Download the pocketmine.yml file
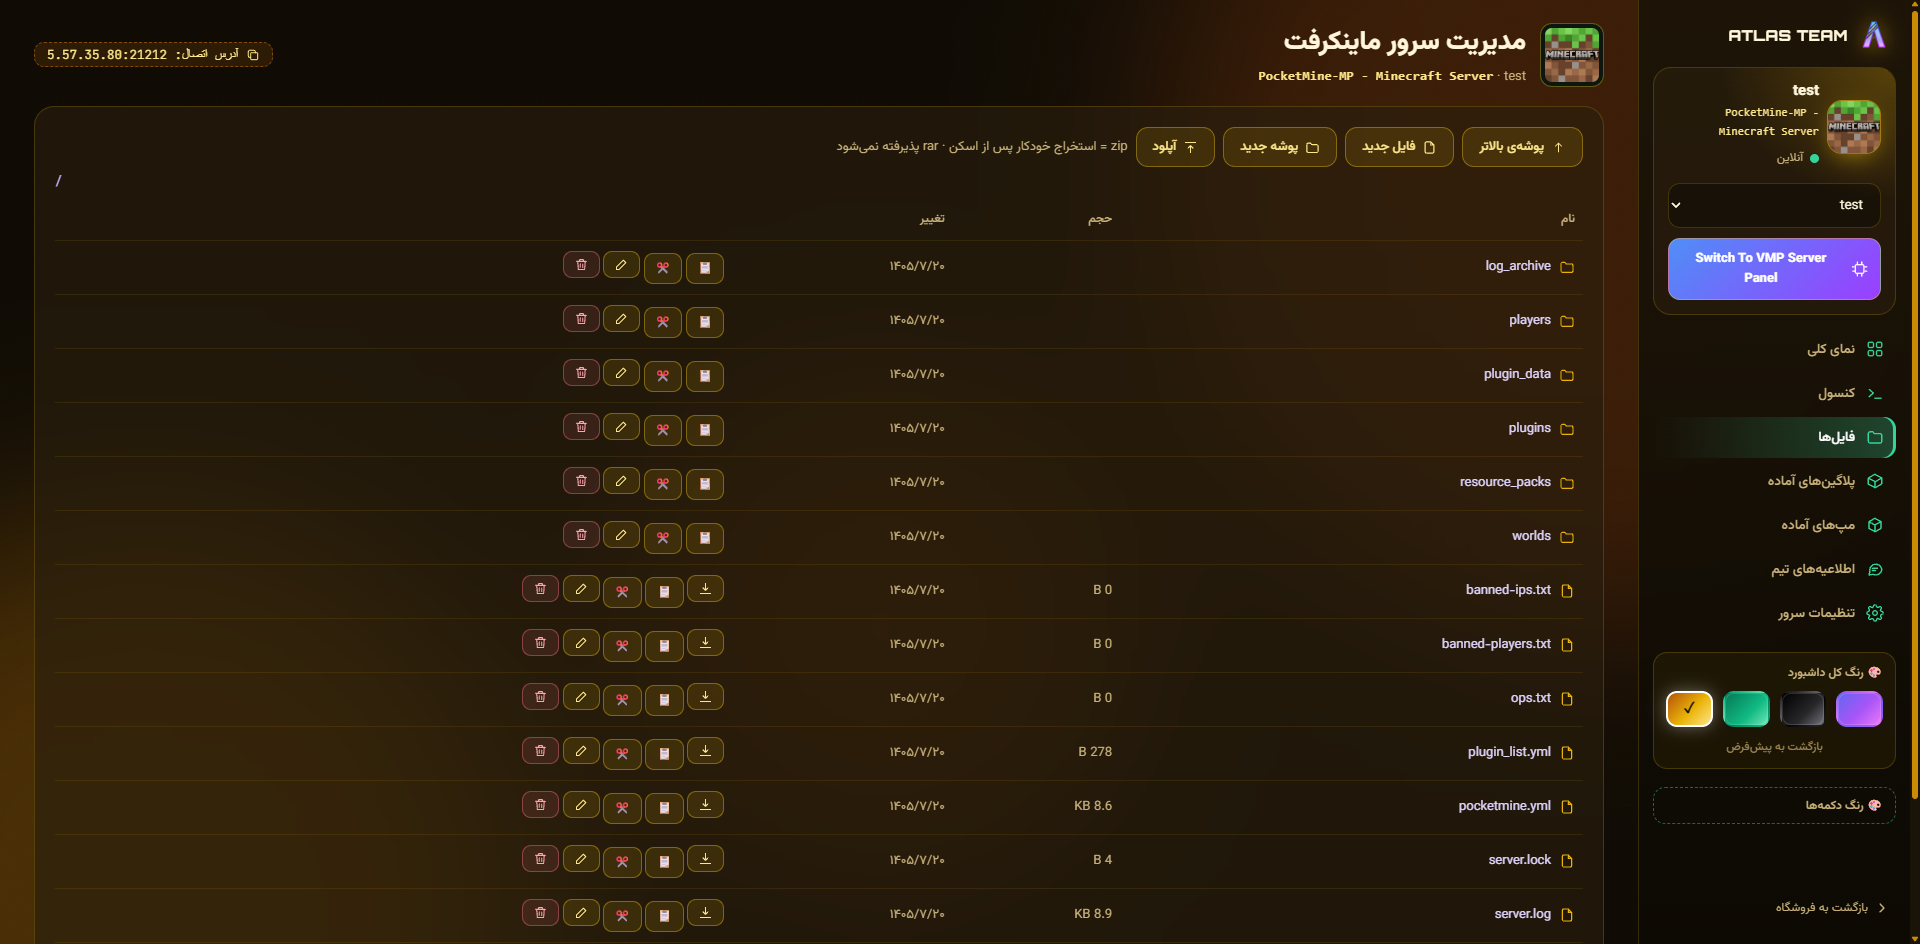This screenshot has width=1920, height=944. pyautogui.click(x=705, y=805)
